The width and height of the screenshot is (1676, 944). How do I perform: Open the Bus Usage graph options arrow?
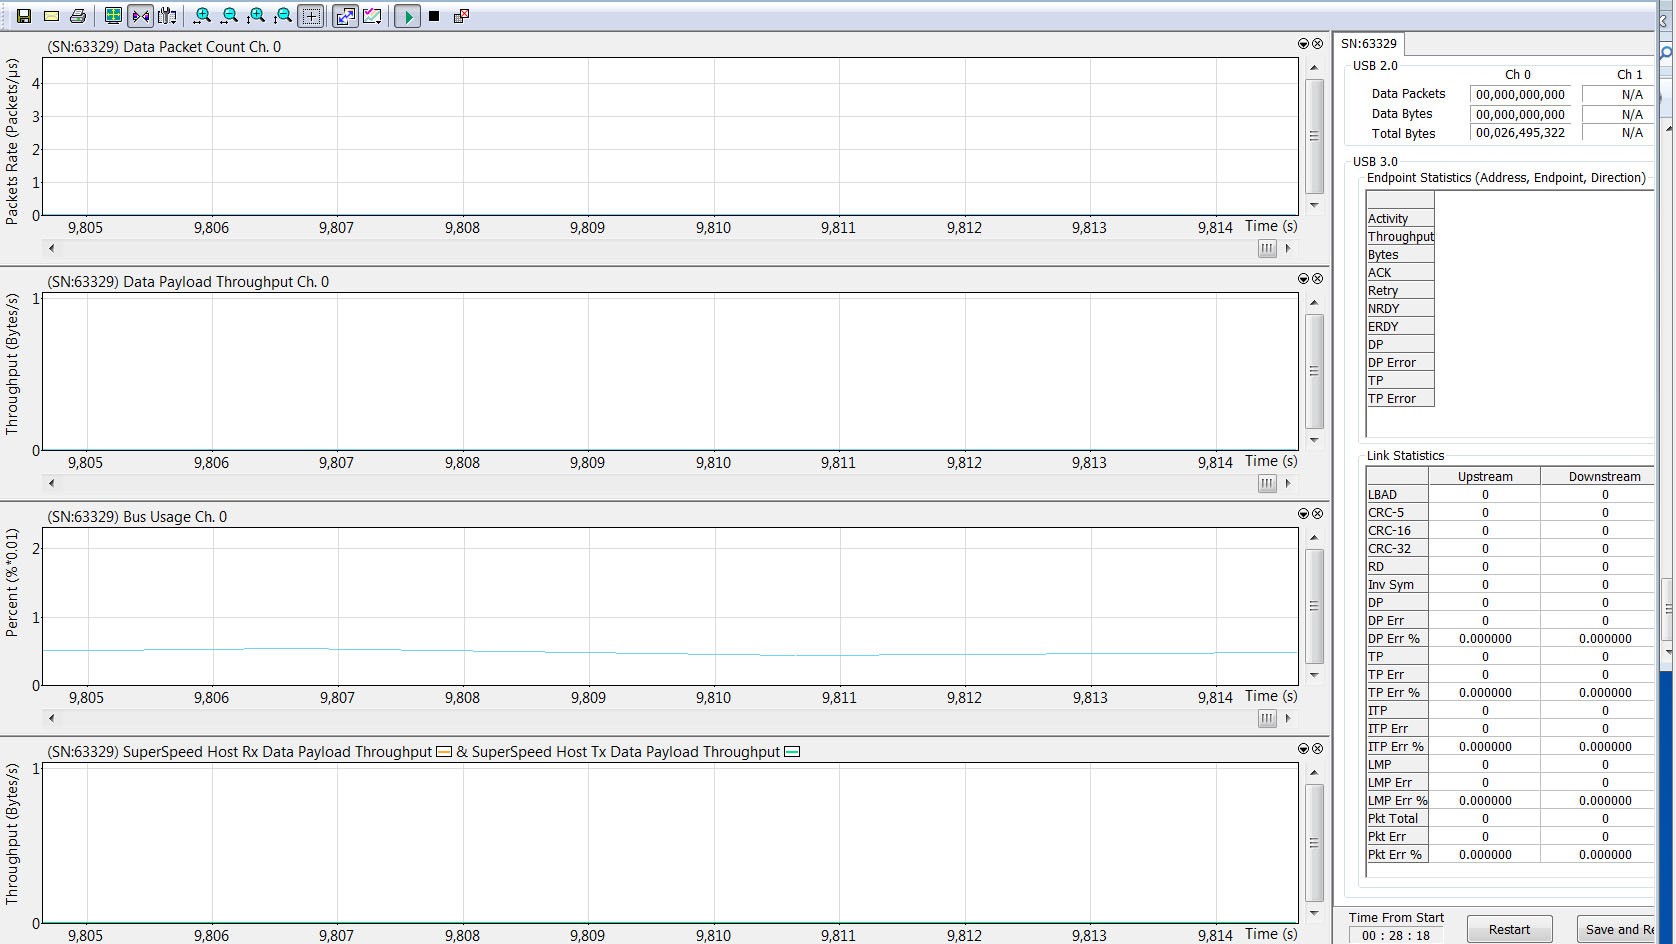[1303, 514]
